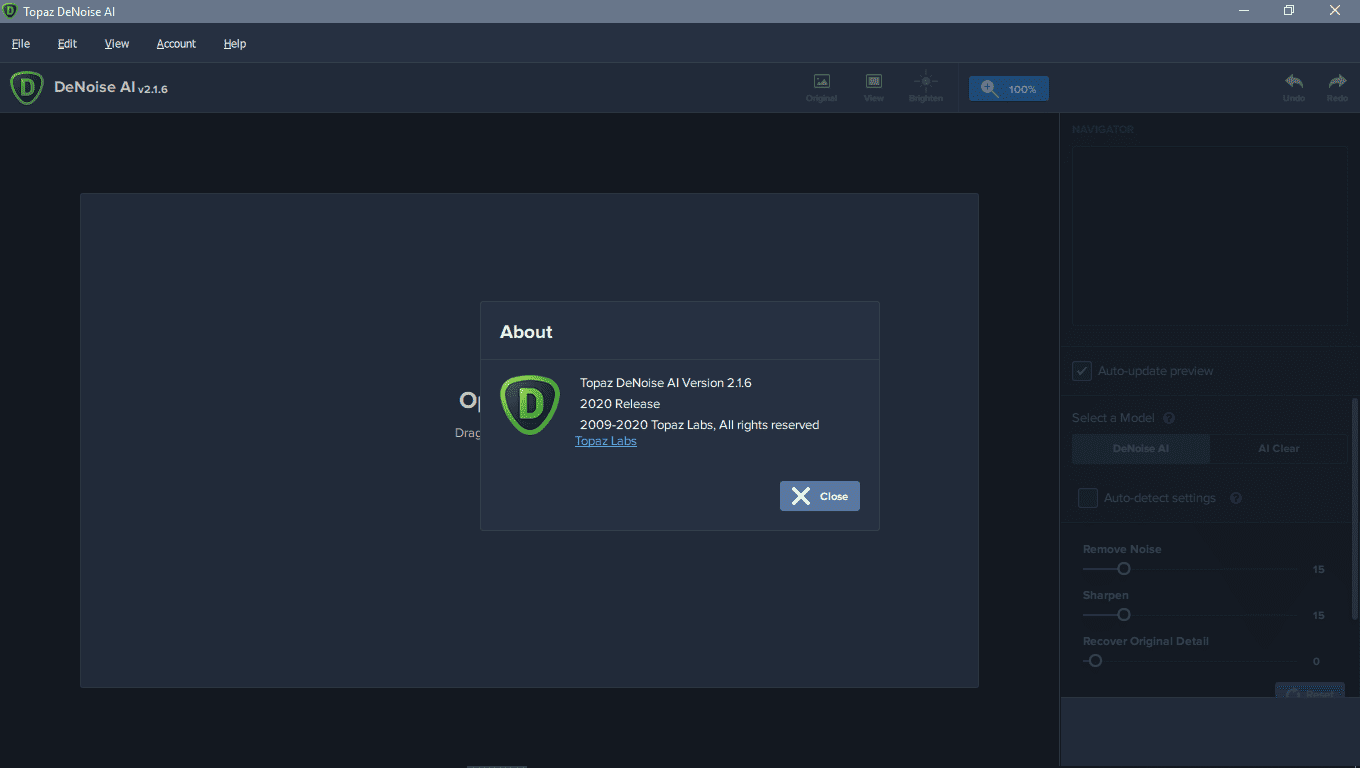Viewport: 1360px width, 768px height.
Task: Click the Remove Noise value 15
Action: [x=1318, y=570]
